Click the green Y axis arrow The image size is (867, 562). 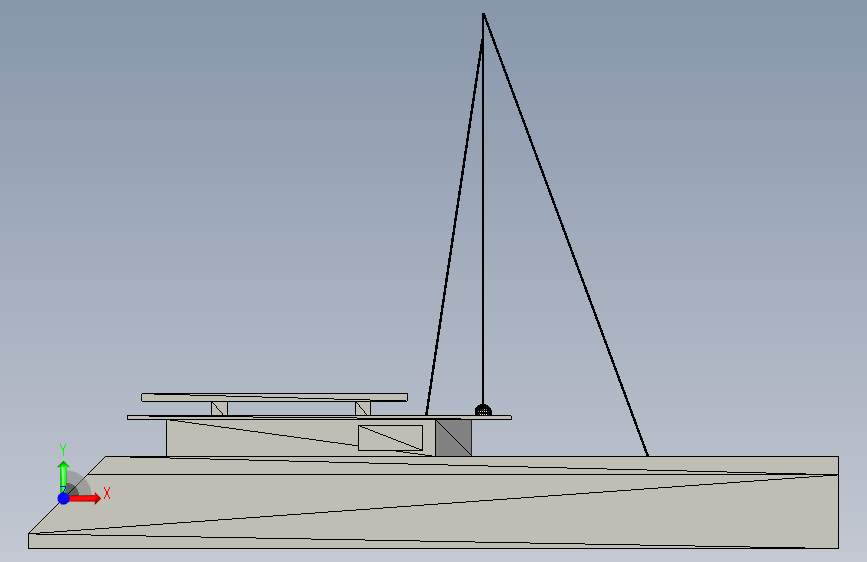coord(64,476)
